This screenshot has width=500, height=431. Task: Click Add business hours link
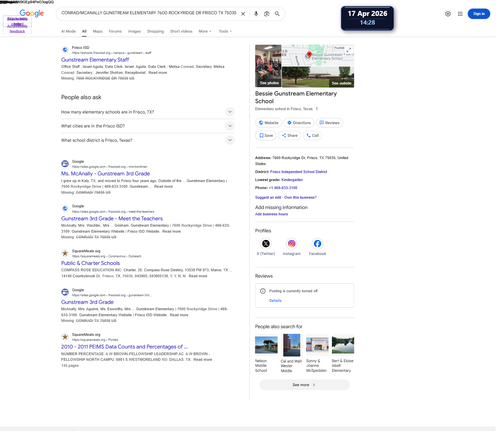point(272,214)
